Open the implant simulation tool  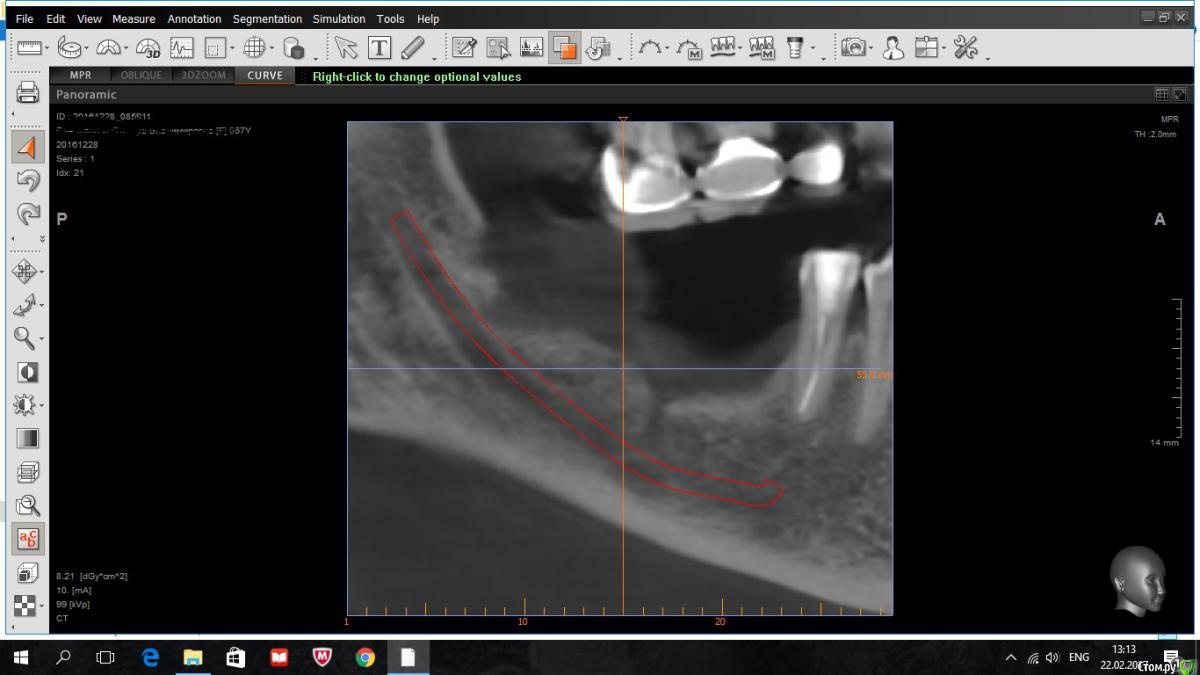pos(796,47)
